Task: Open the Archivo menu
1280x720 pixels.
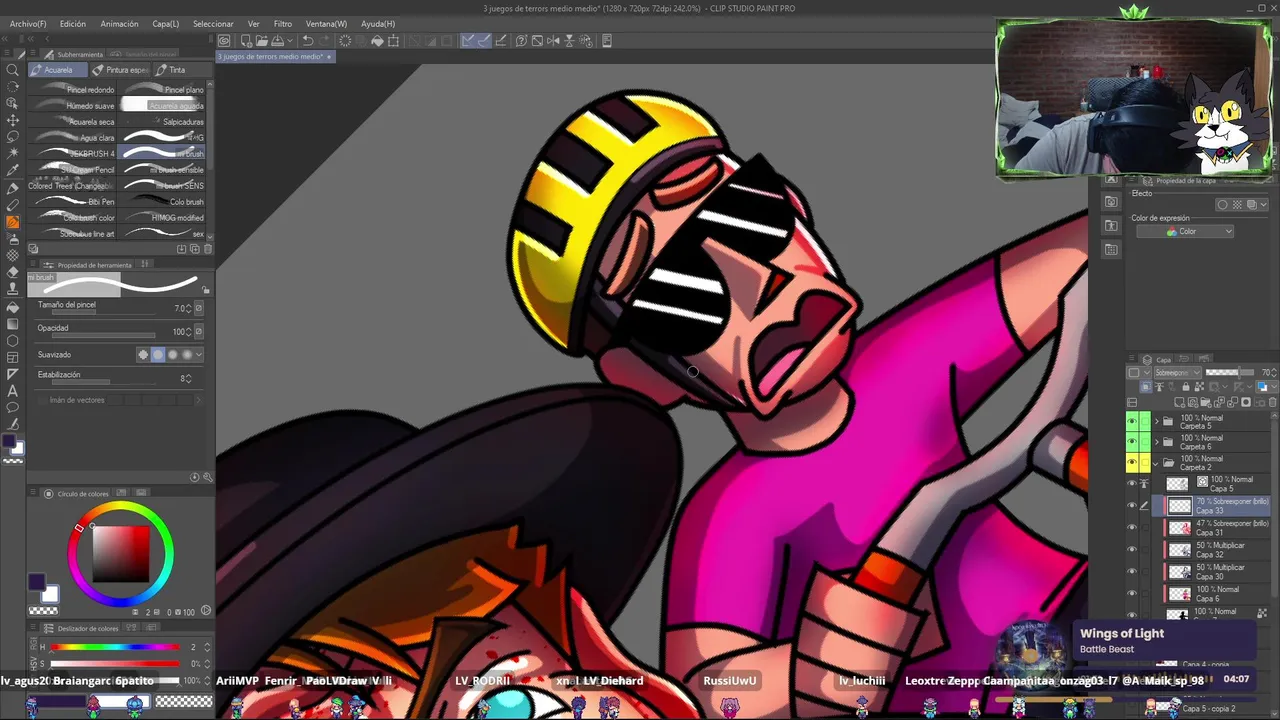Action: [x=27, y=24]
